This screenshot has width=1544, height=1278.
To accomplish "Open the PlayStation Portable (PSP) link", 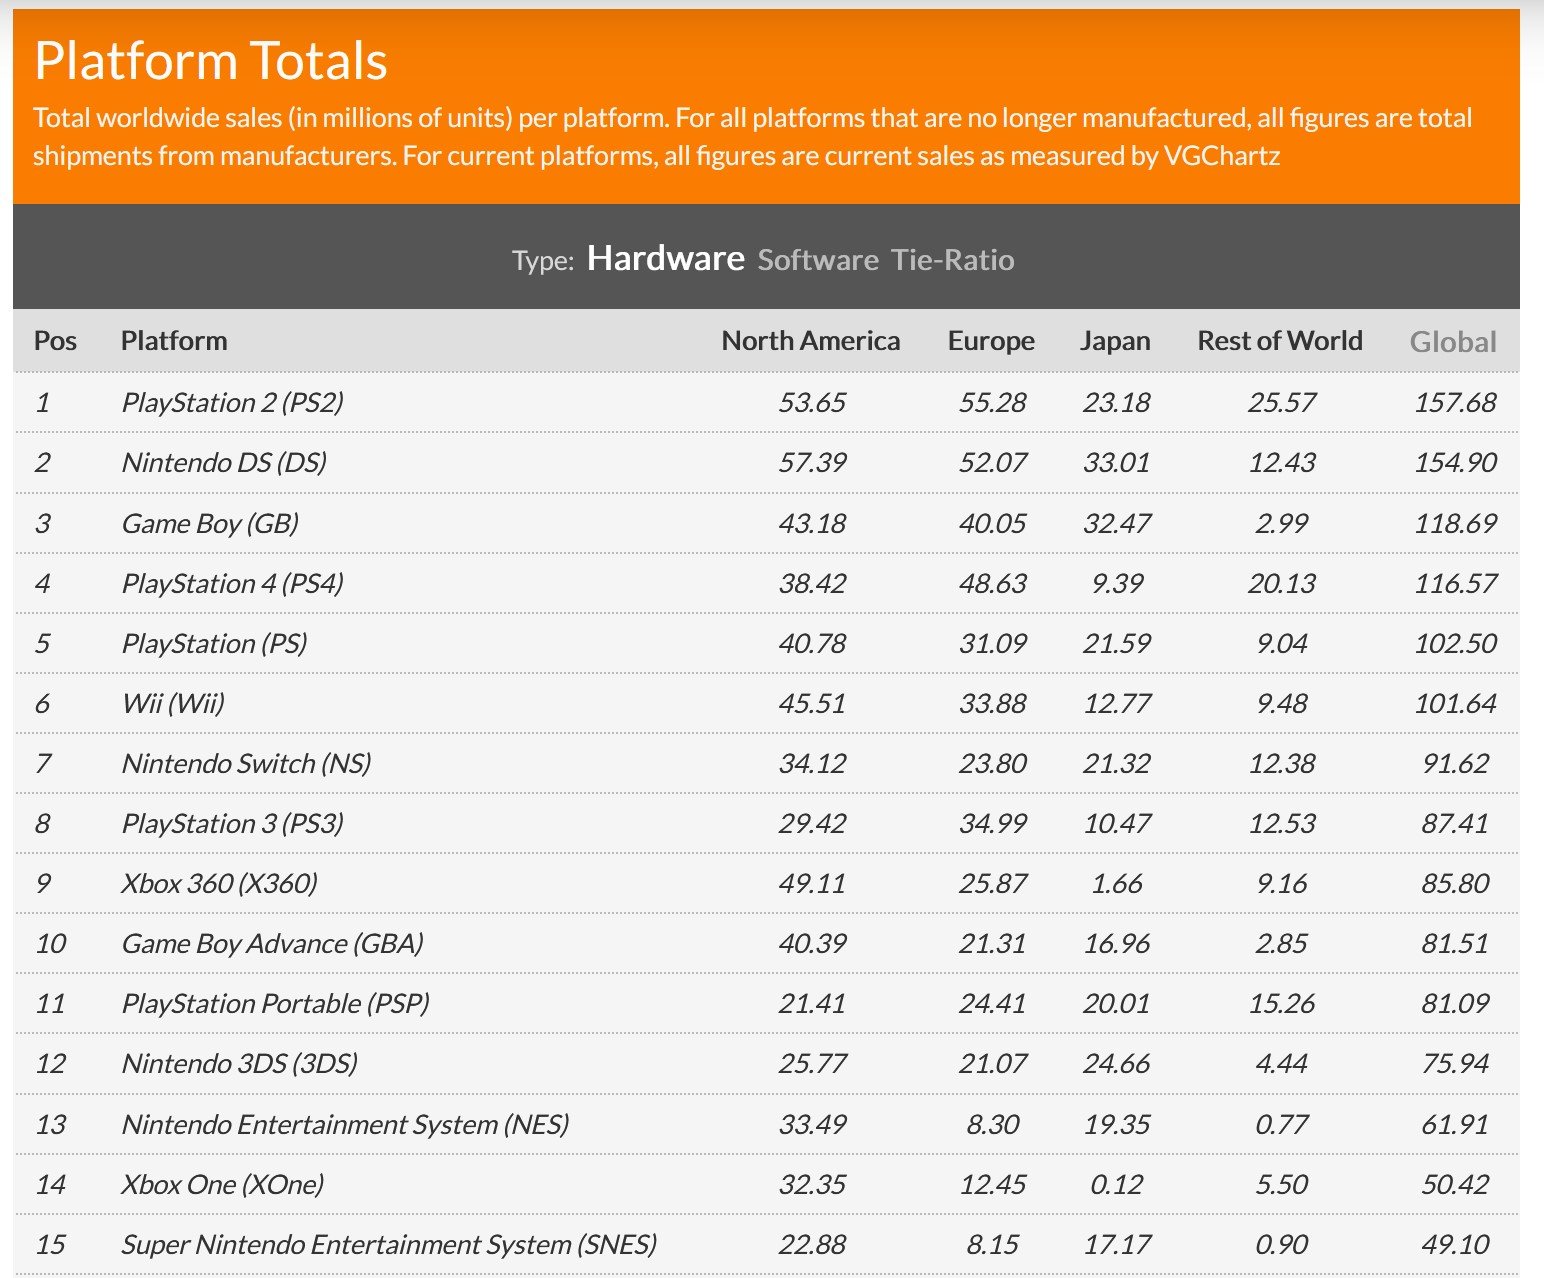I will coord(275,1003).
